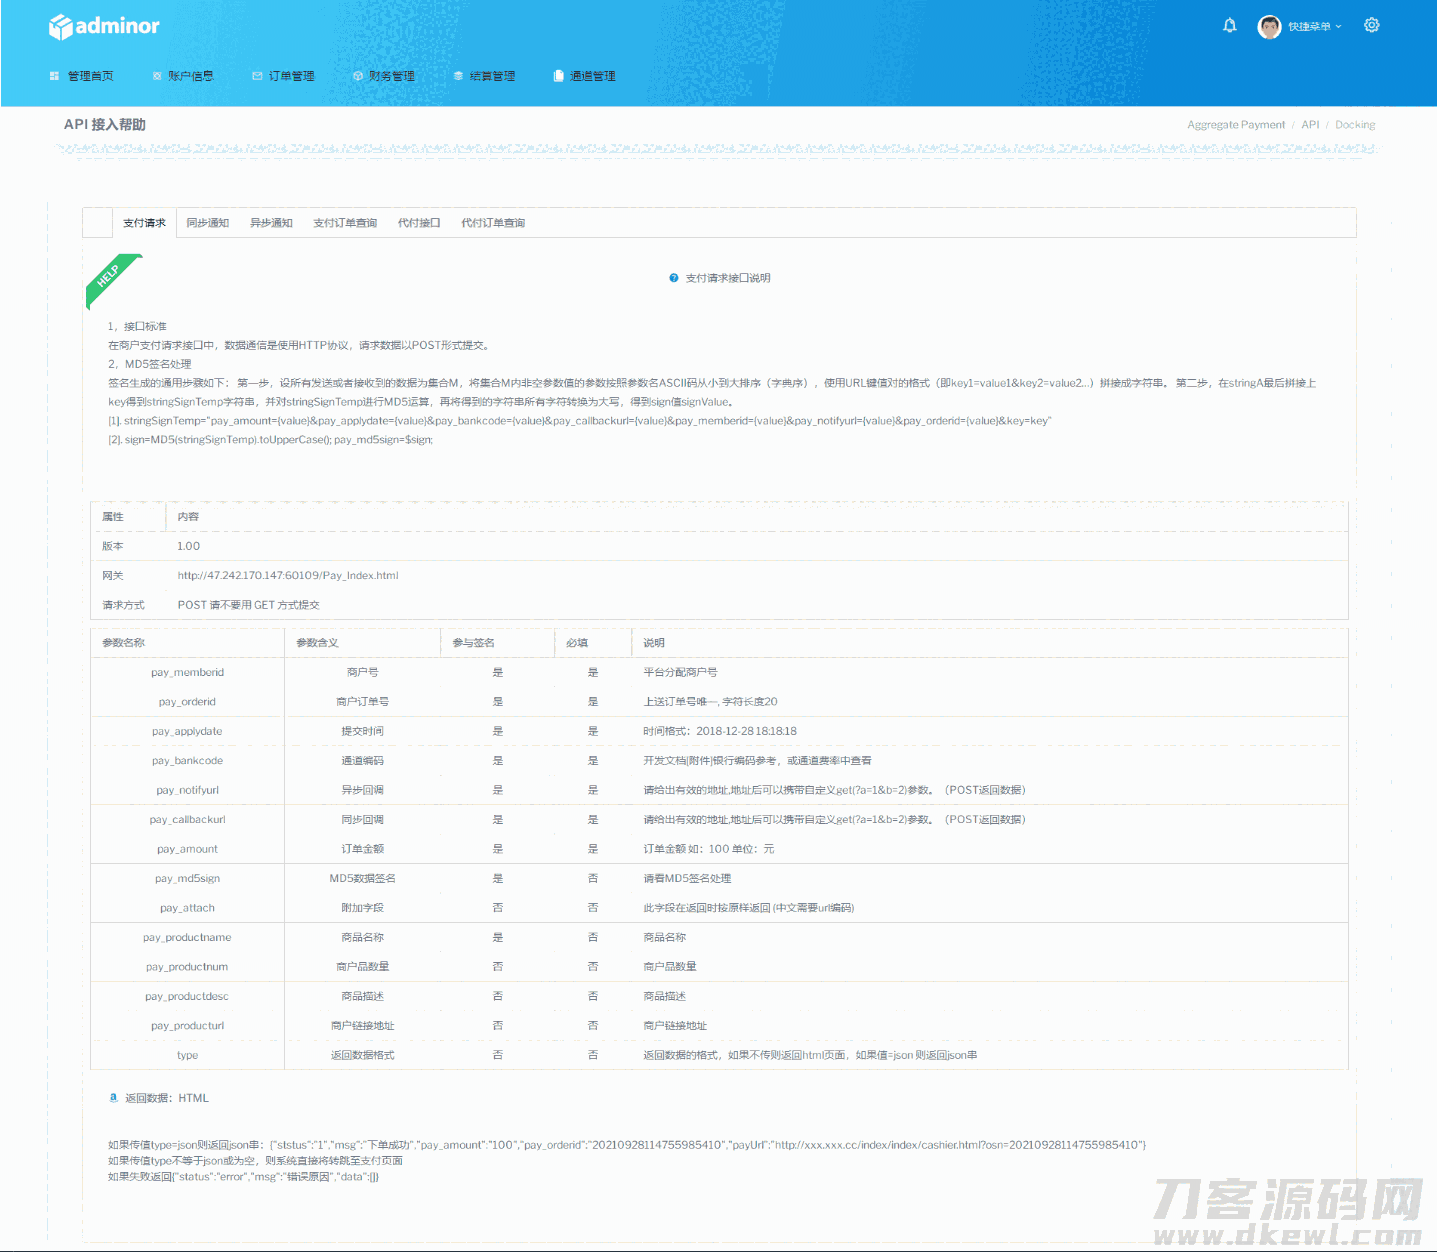1437x1252 pixels.
Task: Select the 支付订单查询 tab
Action: pyautogui.click(x=345, y=223)
